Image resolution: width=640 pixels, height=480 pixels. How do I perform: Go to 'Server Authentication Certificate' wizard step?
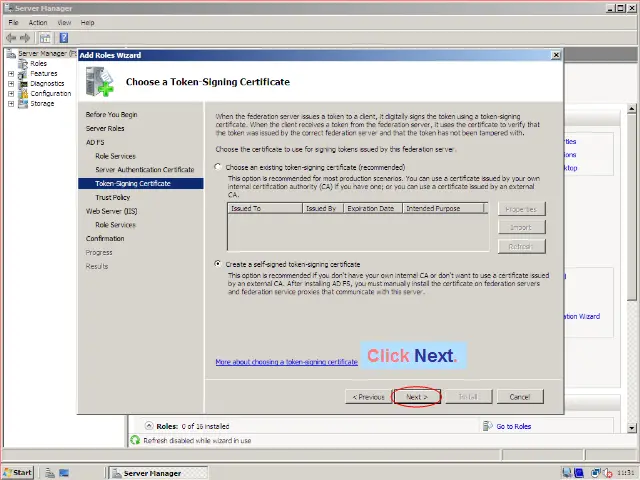tap(144, 170)
